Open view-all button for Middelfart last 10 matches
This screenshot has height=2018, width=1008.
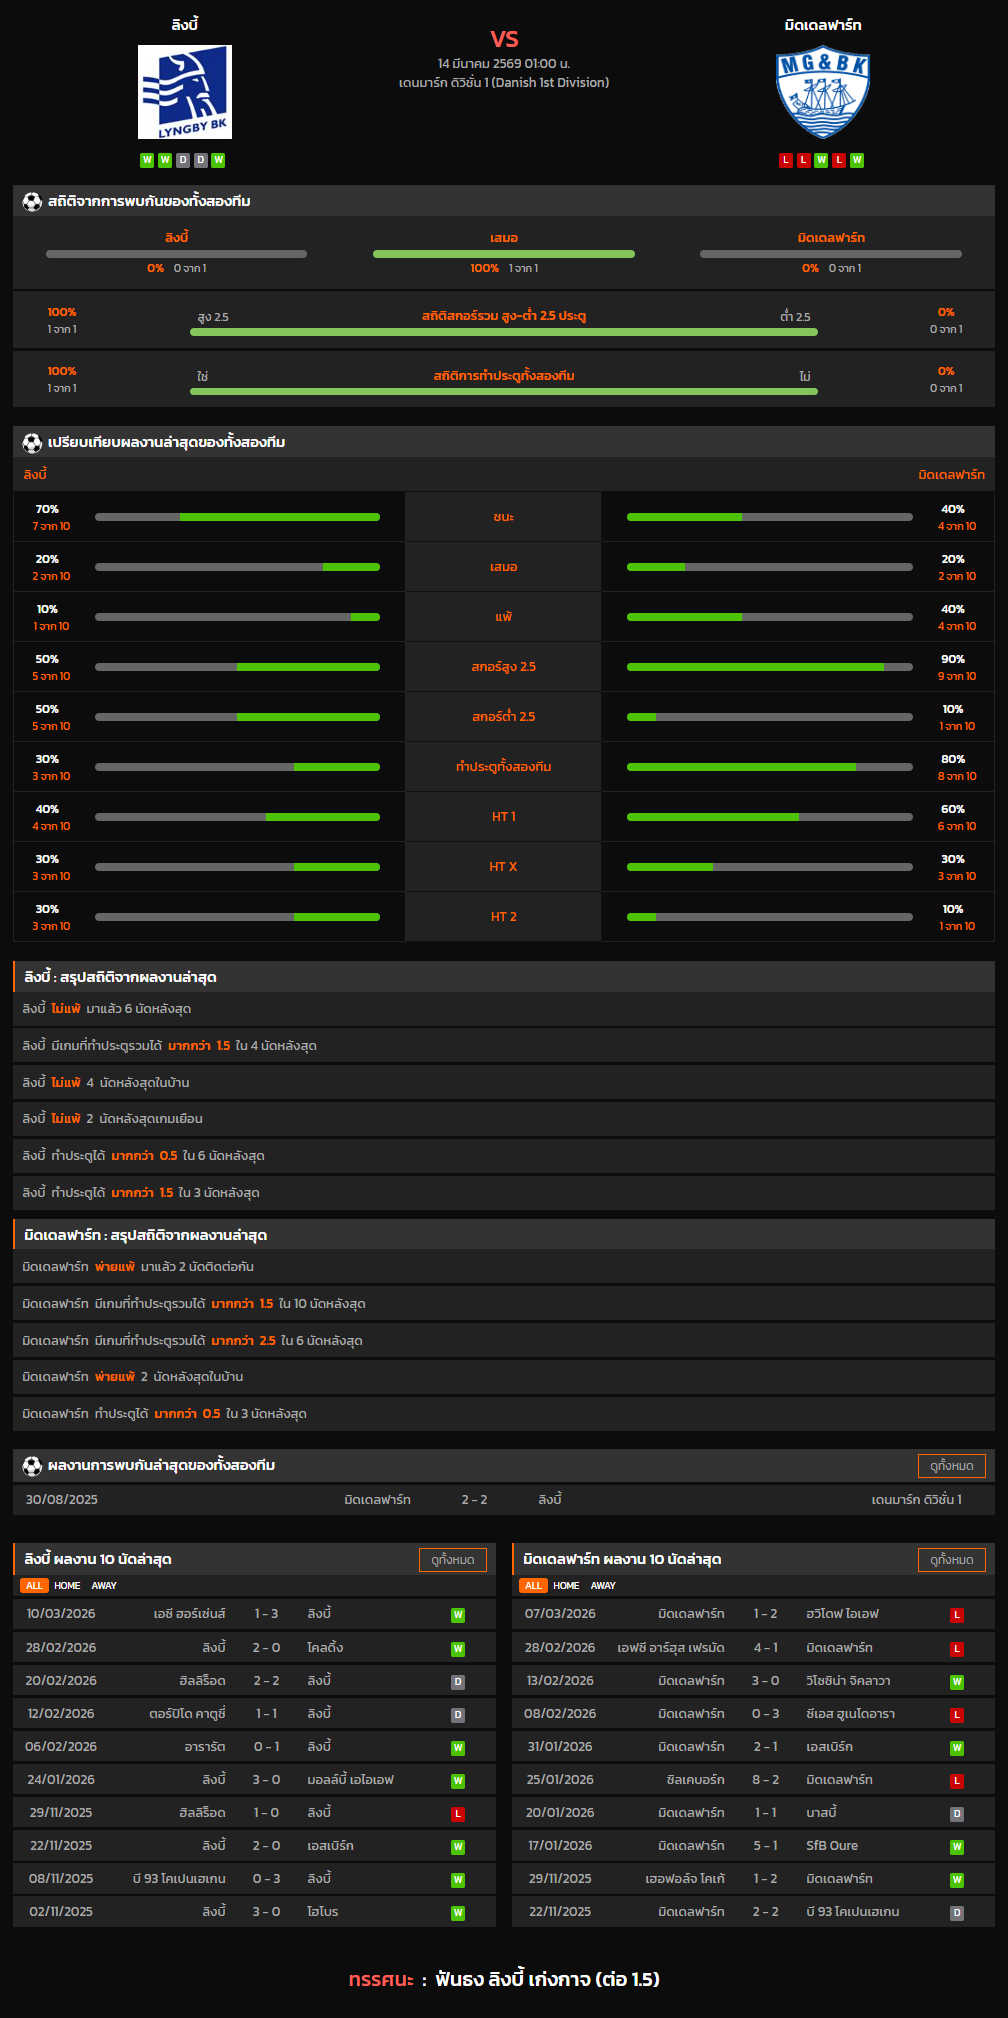click(951, 1560)
